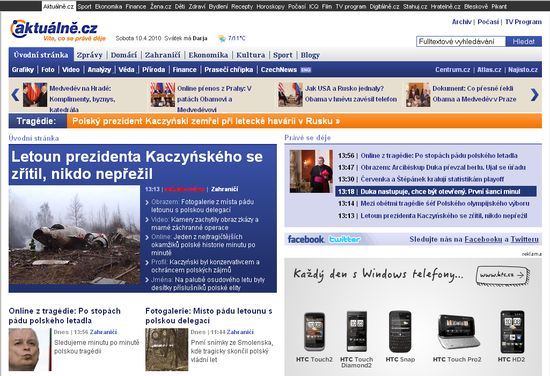550x376 pixels.
Task: Open 13:56 Online z tragédie news item
Action: [x=439, y=155]
